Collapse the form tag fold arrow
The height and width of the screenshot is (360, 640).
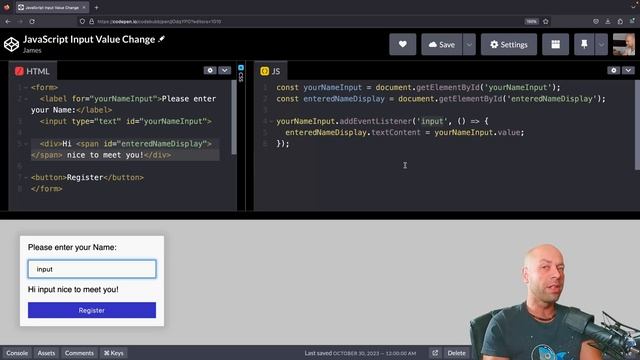(x=26, y=87)
